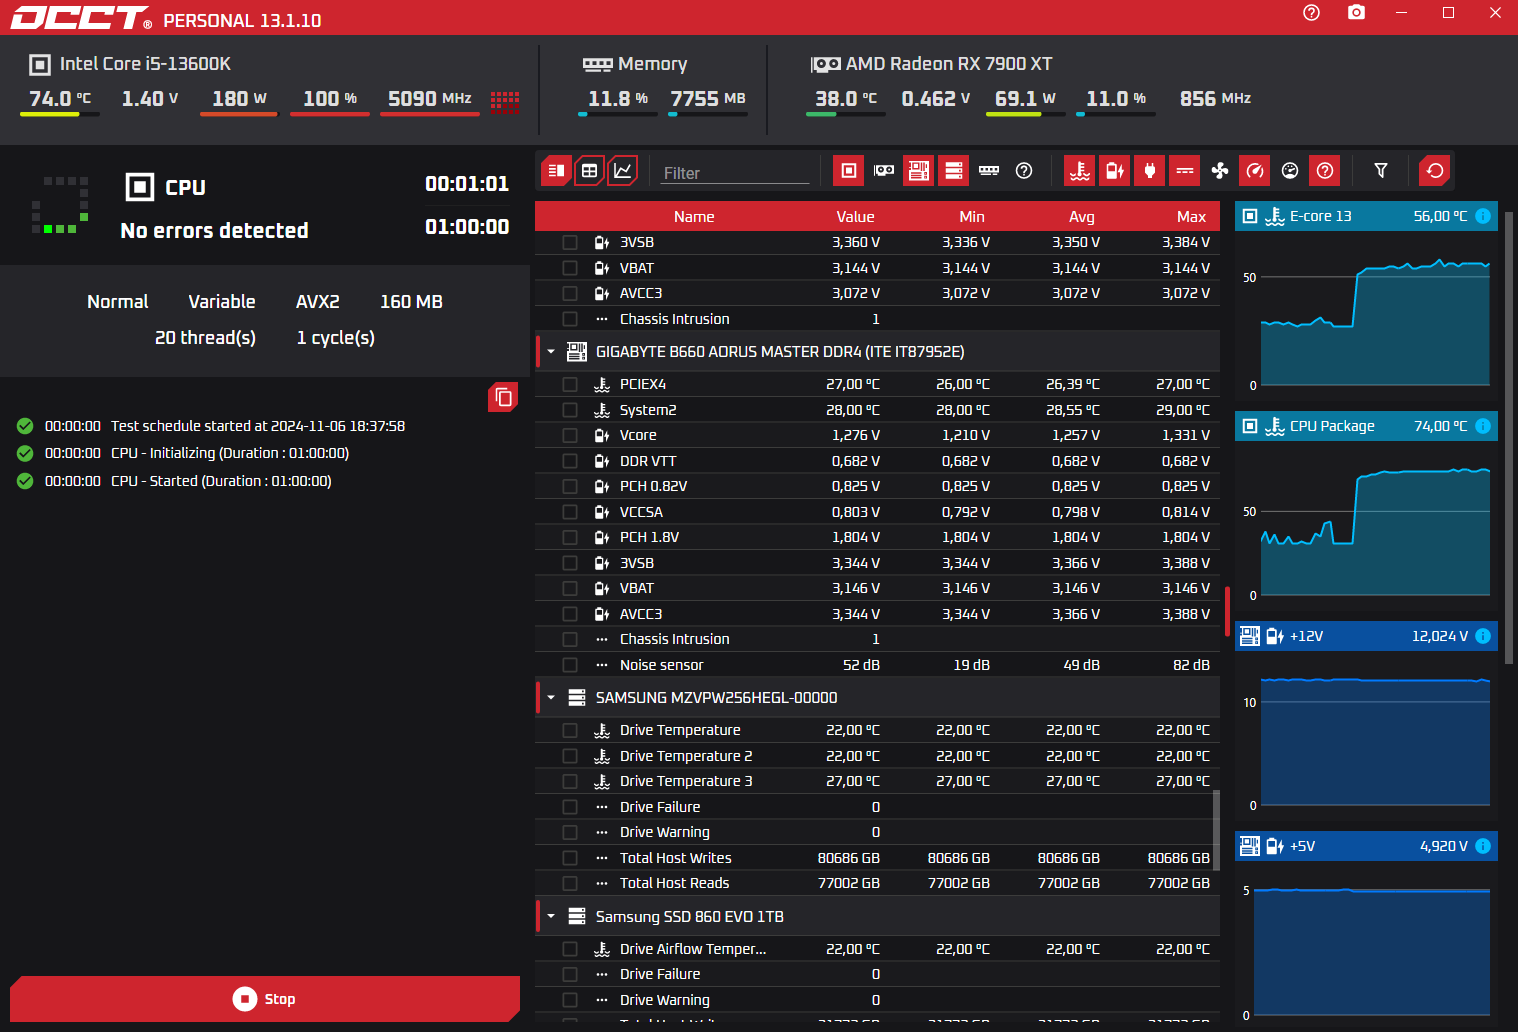Collapse the SAMSUNG MZVPW256HEGL-00000 group
This screenshot has height=1032, width=1518.
[551, 698]
